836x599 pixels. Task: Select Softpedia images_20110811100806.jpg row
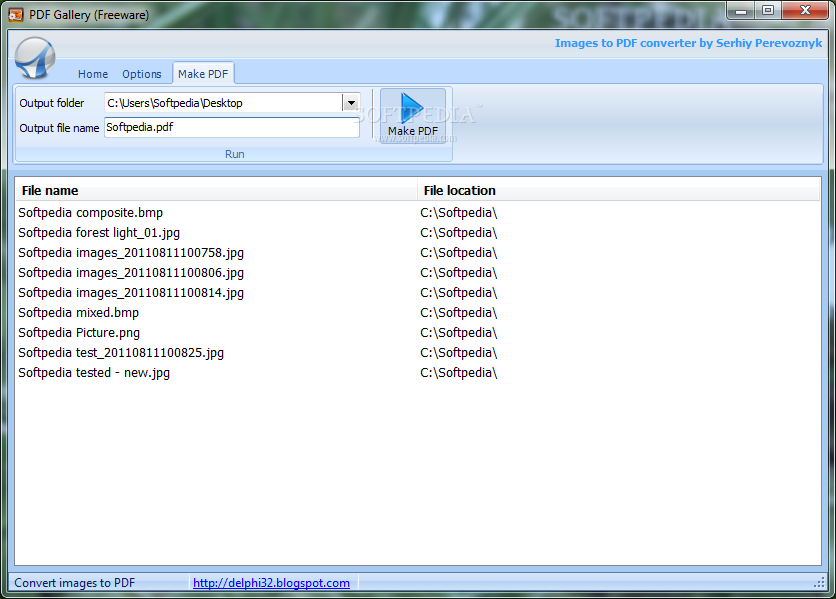(x=417, y=273)
